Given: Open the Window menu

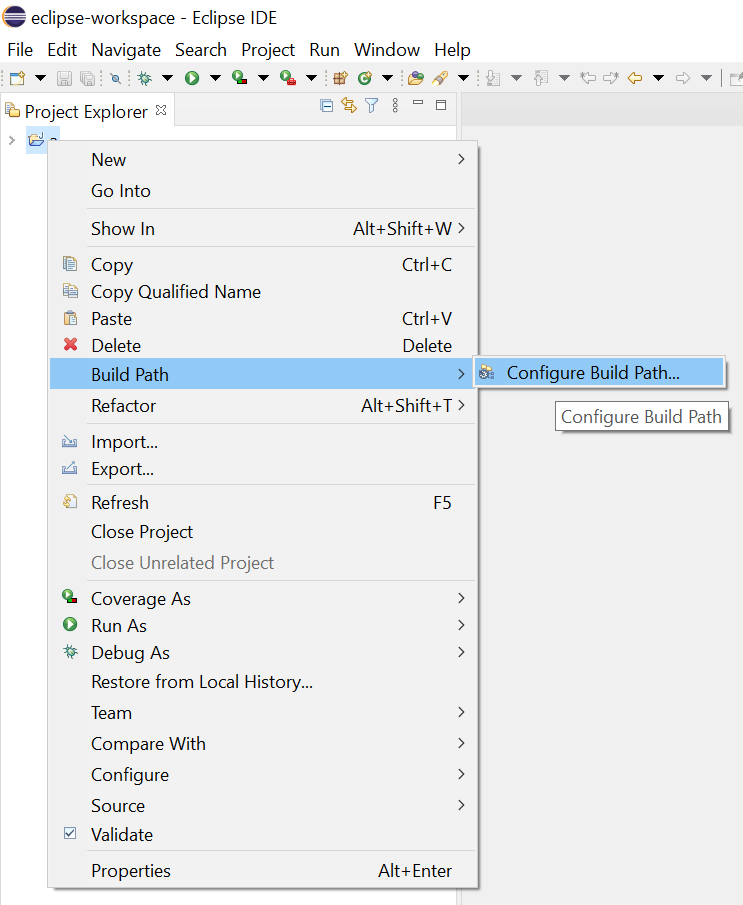Looking at the screenshot, I should click(387, 50).
